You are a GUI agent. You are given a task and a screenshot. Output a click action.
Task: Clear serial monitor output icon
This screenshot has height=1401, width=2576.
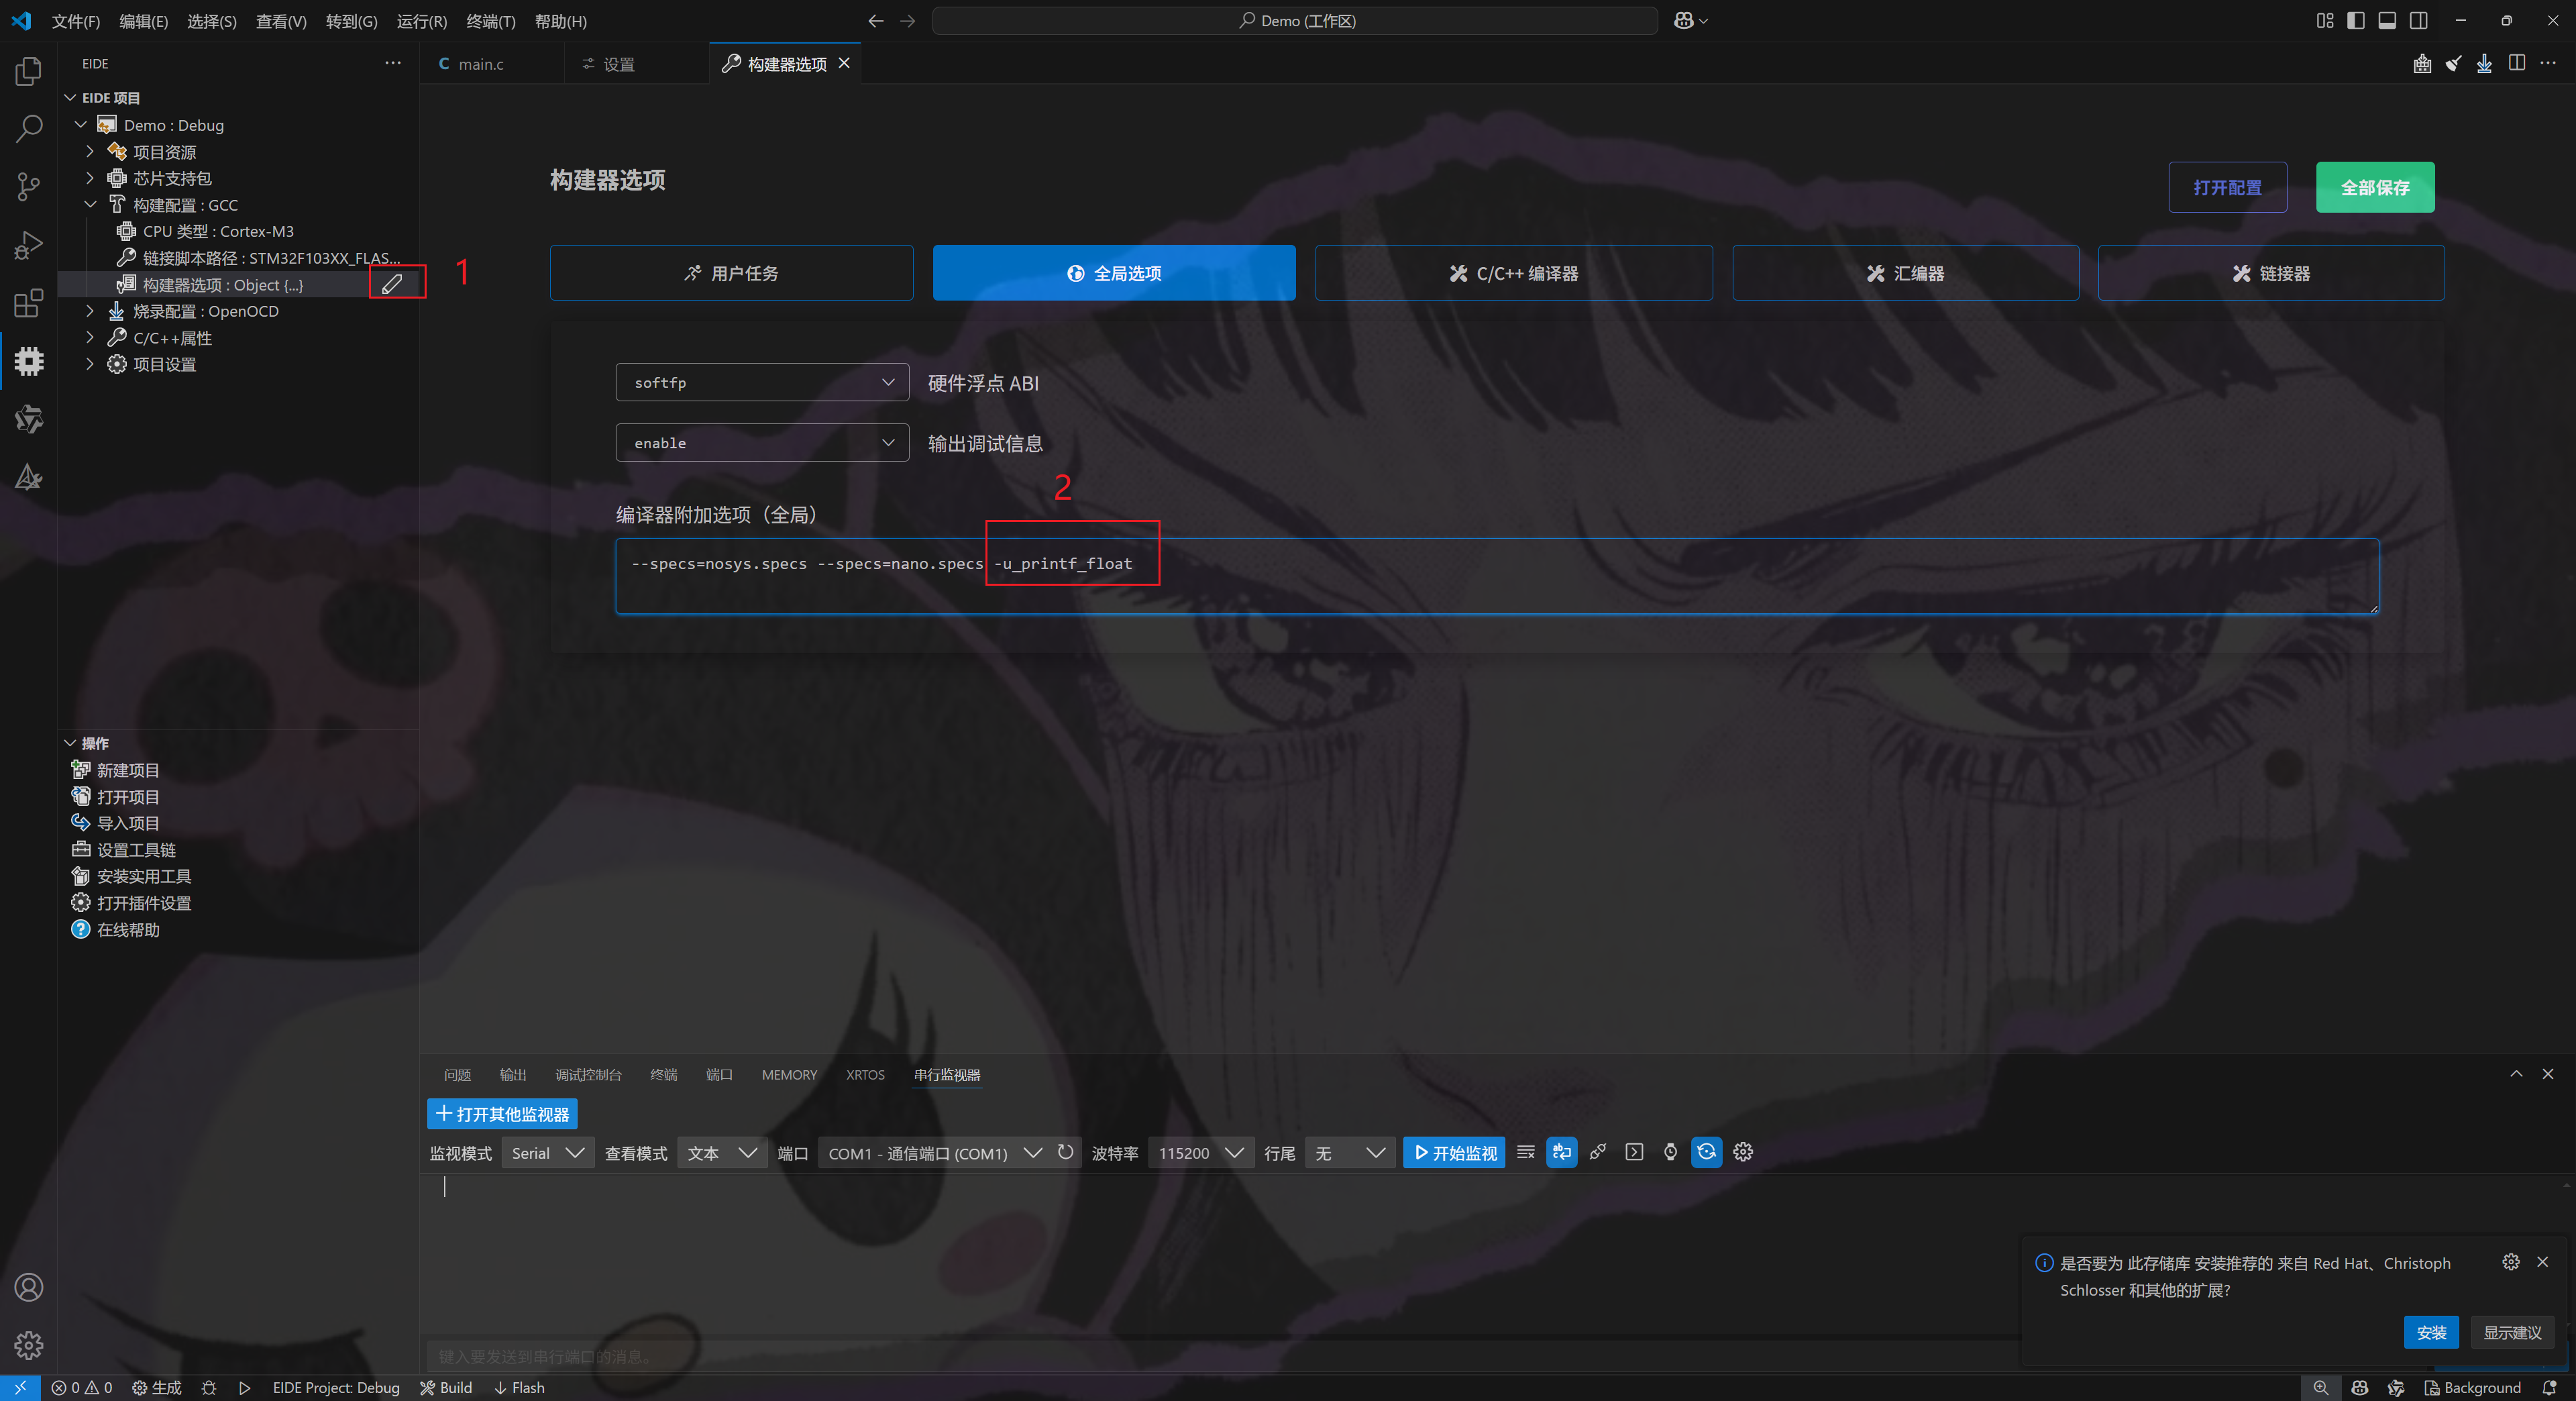pos(1525,1152)
